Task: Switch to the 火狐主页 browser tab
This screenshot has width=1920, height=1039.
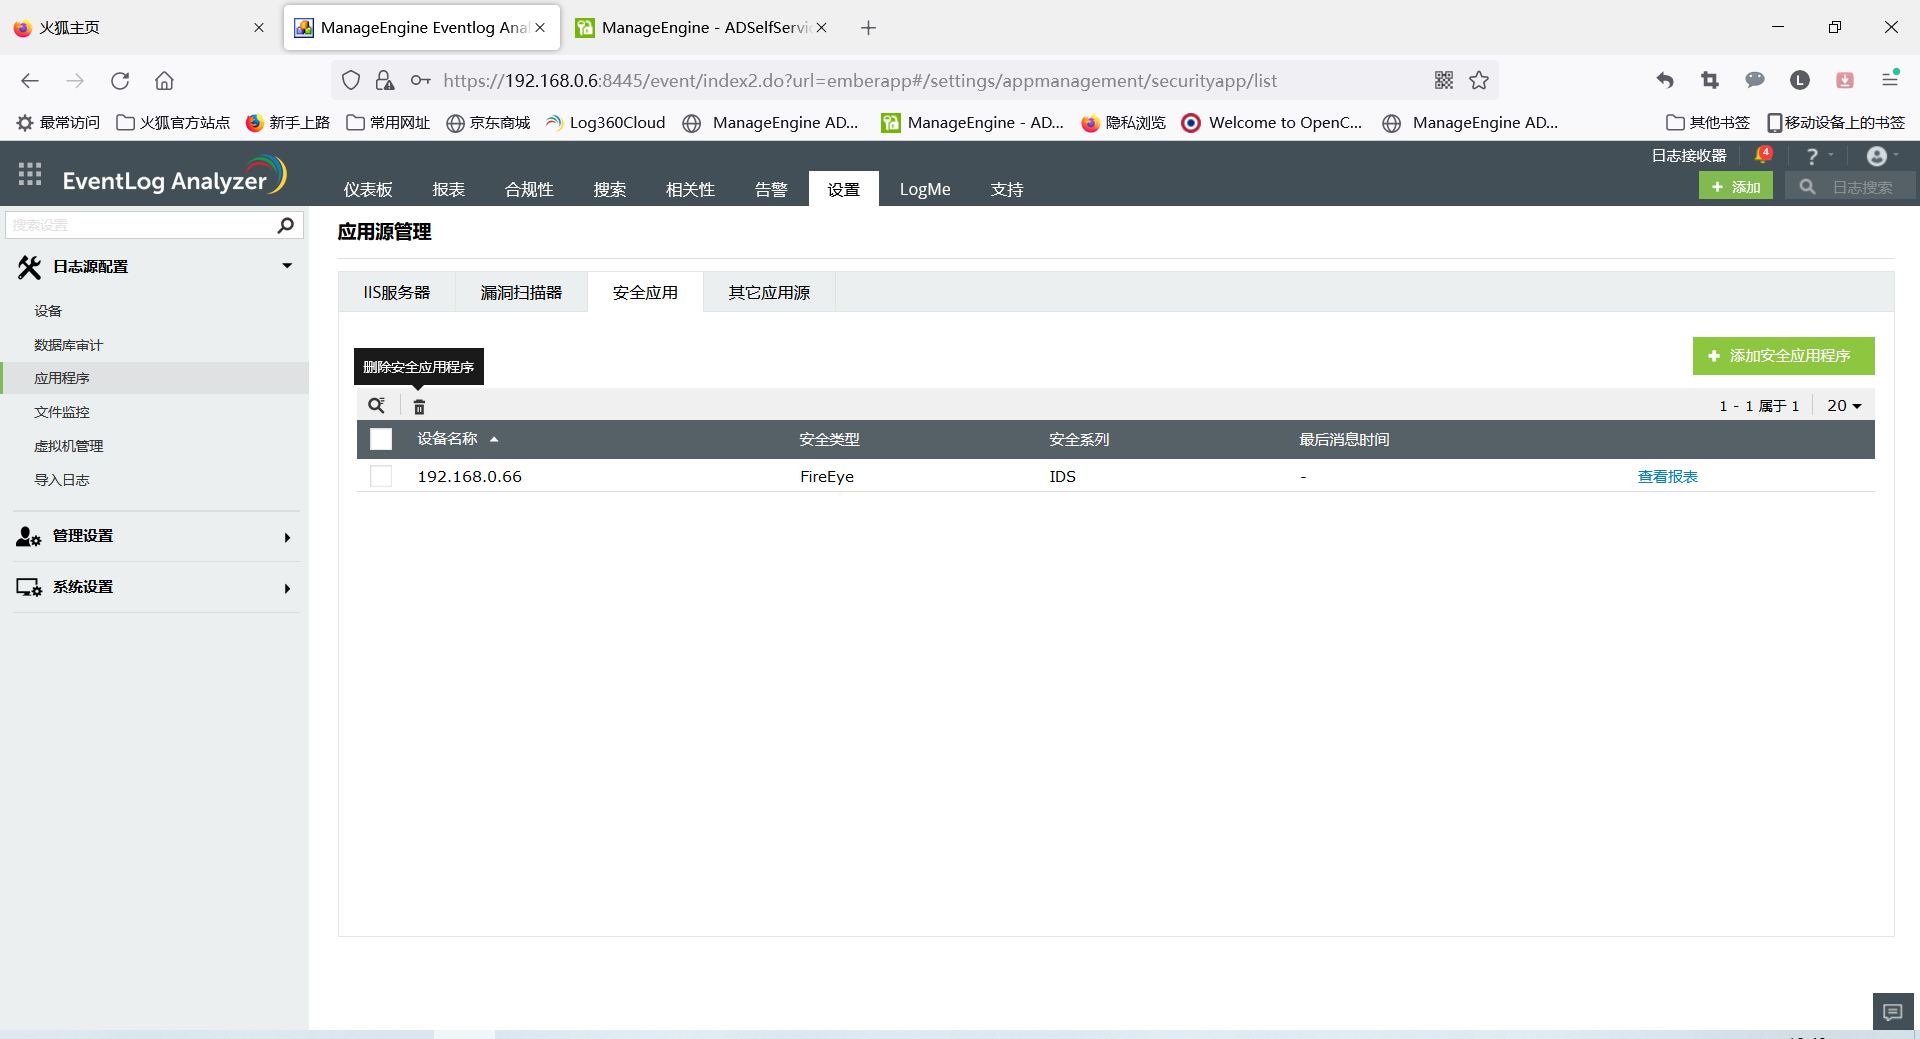Action: pyautogui.click(x=138, y=28)
